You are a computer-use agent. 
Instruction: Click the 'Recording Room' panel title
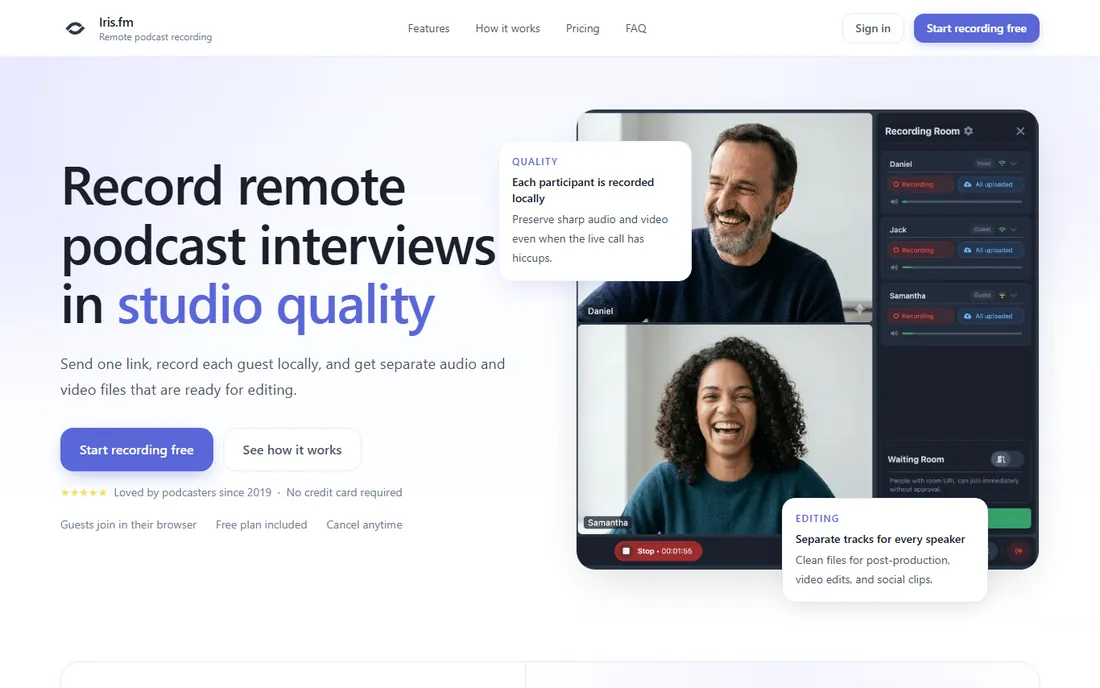pos(922,131)
